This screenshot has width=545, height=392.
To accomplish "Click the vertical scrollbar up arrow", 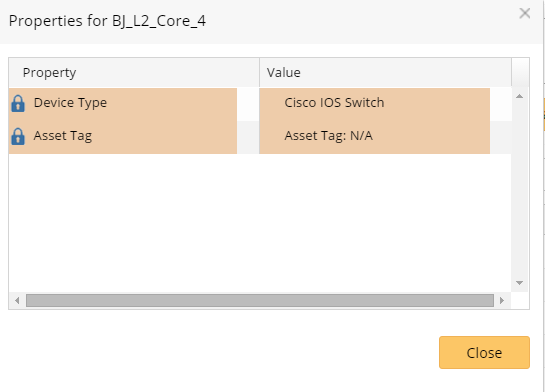I will 520,96.
